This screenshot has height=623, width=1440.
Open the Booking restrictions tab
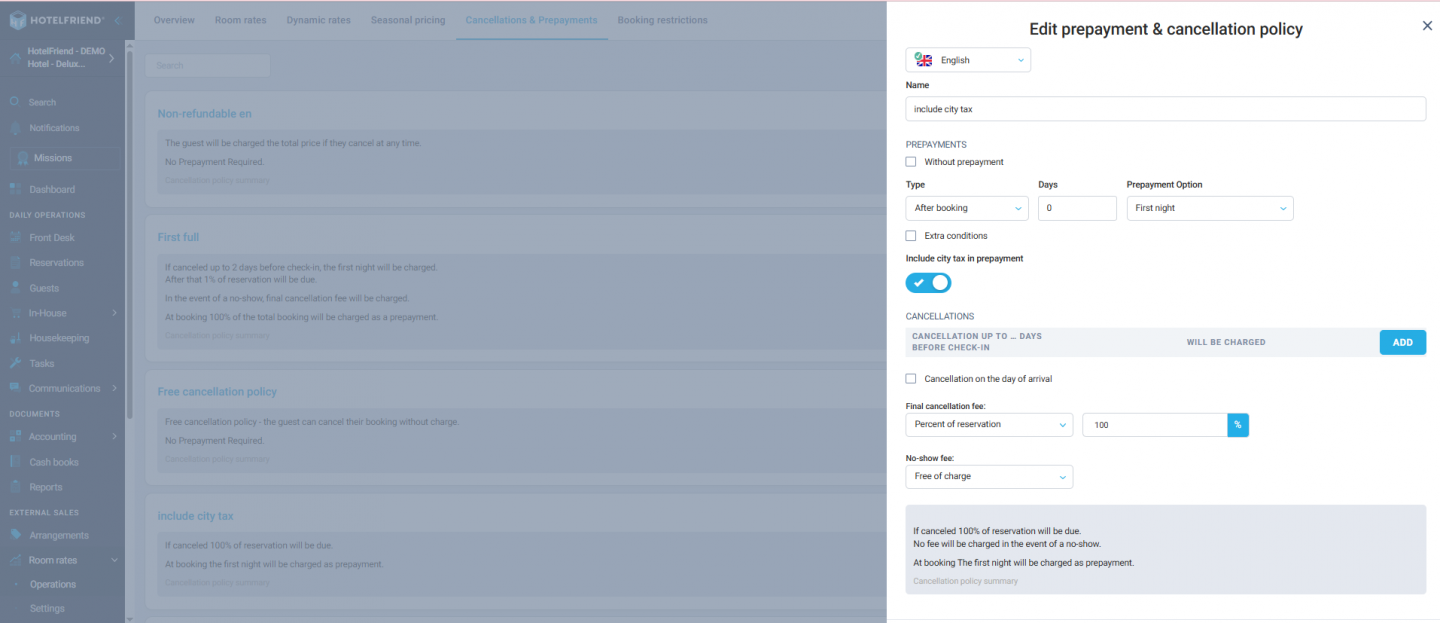(x=662, y=20)
